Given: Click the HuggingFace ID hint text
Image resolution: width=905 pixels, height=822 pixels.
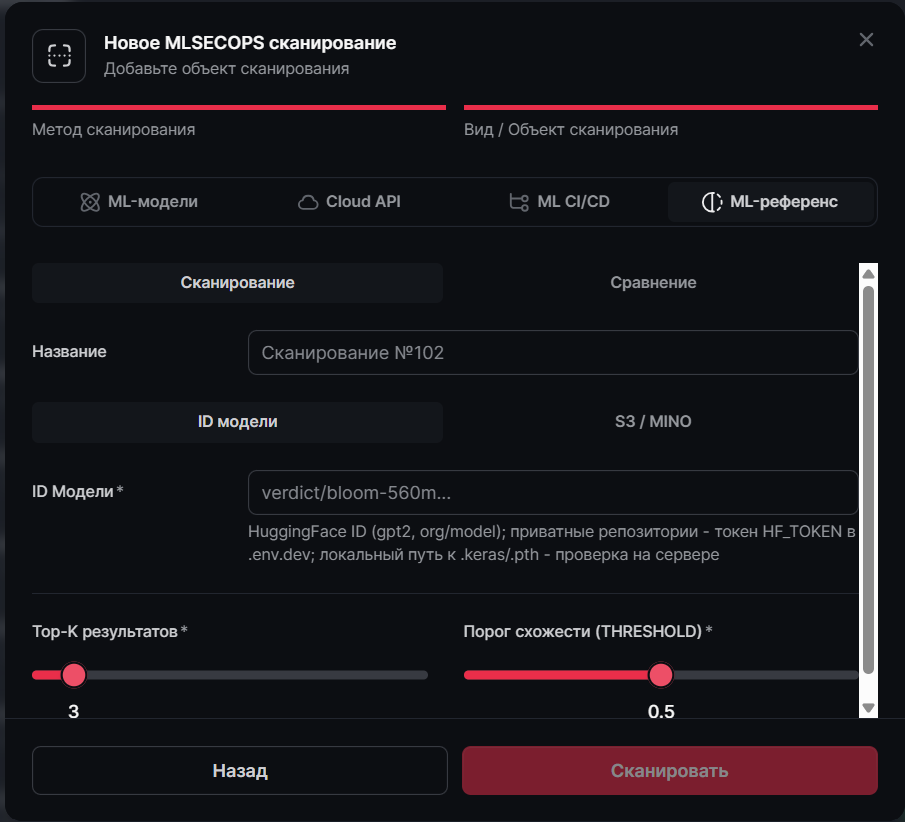Looking at the screenshot, I should point(552,543).
